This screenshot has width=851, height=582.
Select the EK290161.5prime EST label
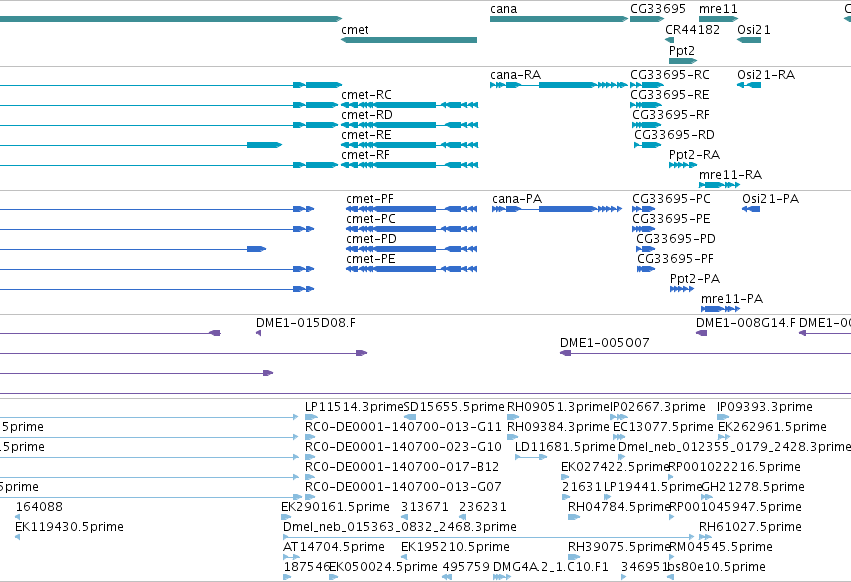[335, 507]
